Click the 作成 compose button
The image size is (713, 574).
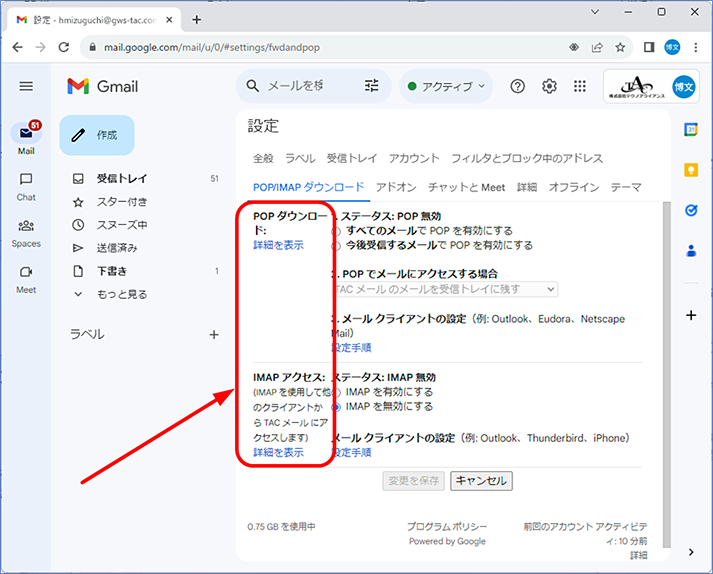pos(97,135)
